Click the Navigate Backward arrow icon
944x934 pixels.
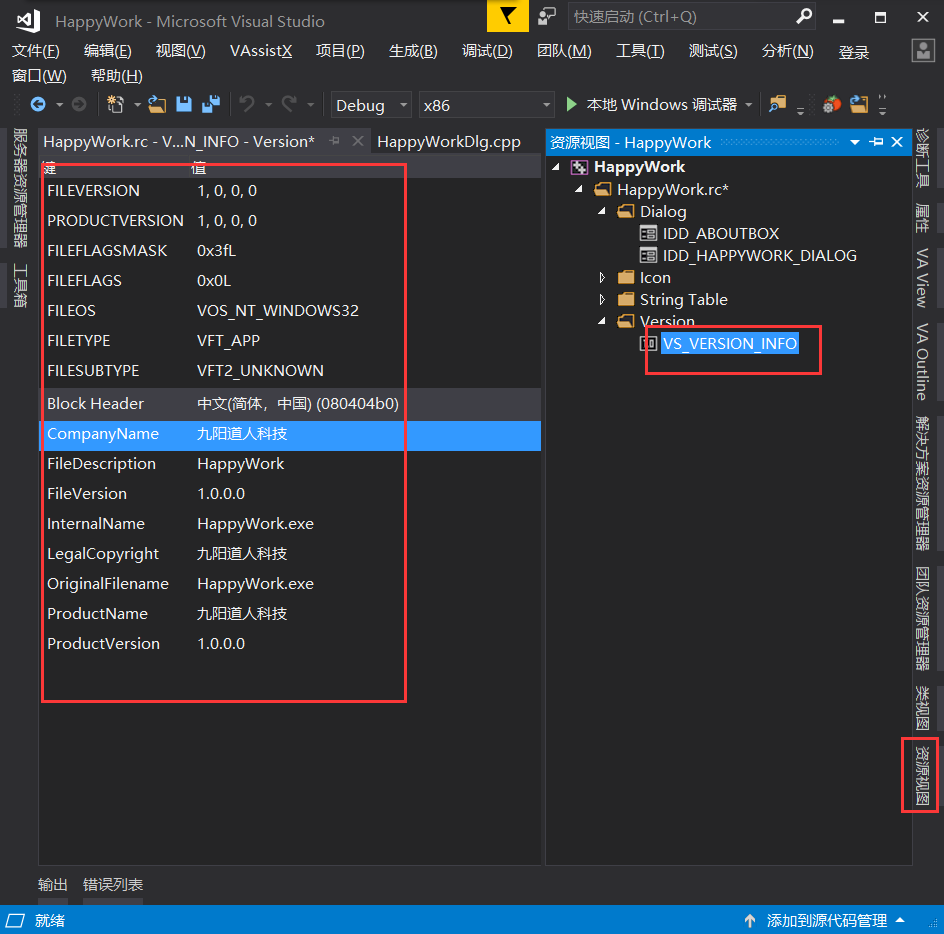(x=38, y=105)
